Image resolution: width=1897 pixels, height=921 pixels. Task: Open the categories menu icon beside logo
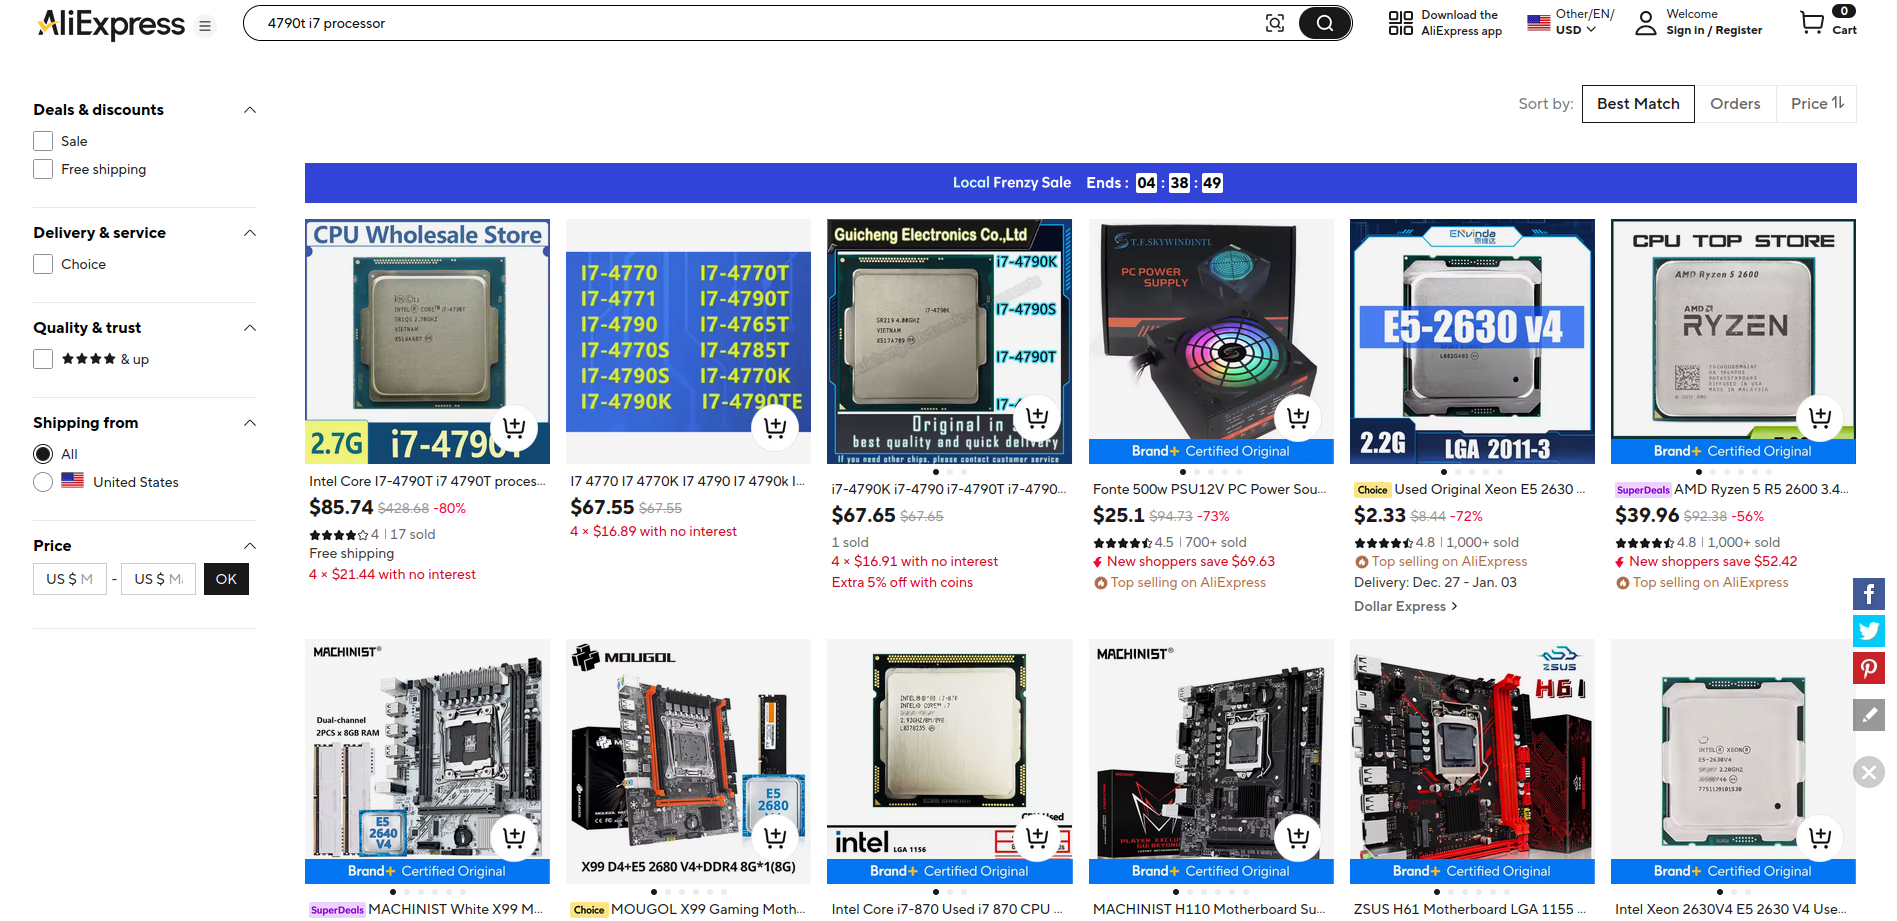(x=205, y=26)
